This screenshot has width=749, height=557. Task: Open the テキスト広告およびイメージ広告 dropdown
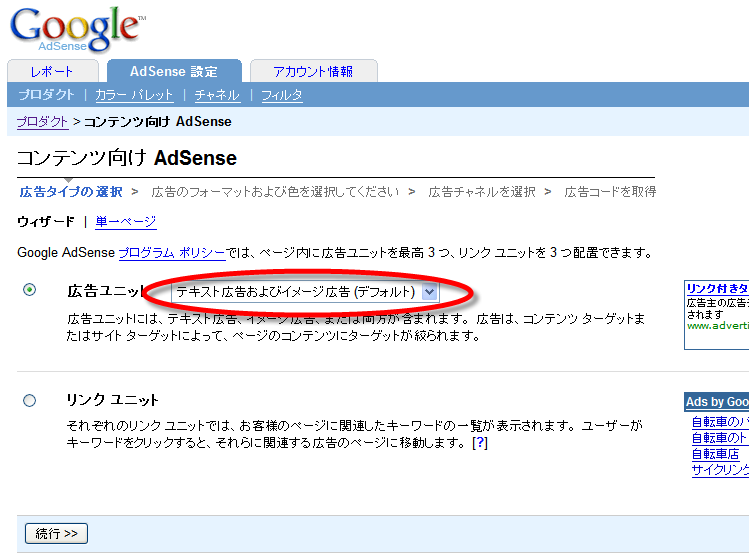305,291
